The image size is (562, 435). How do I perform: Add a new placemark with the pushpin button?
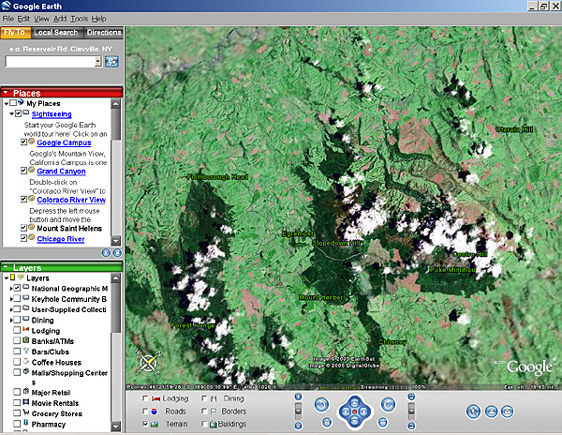(x=473, y=411)
